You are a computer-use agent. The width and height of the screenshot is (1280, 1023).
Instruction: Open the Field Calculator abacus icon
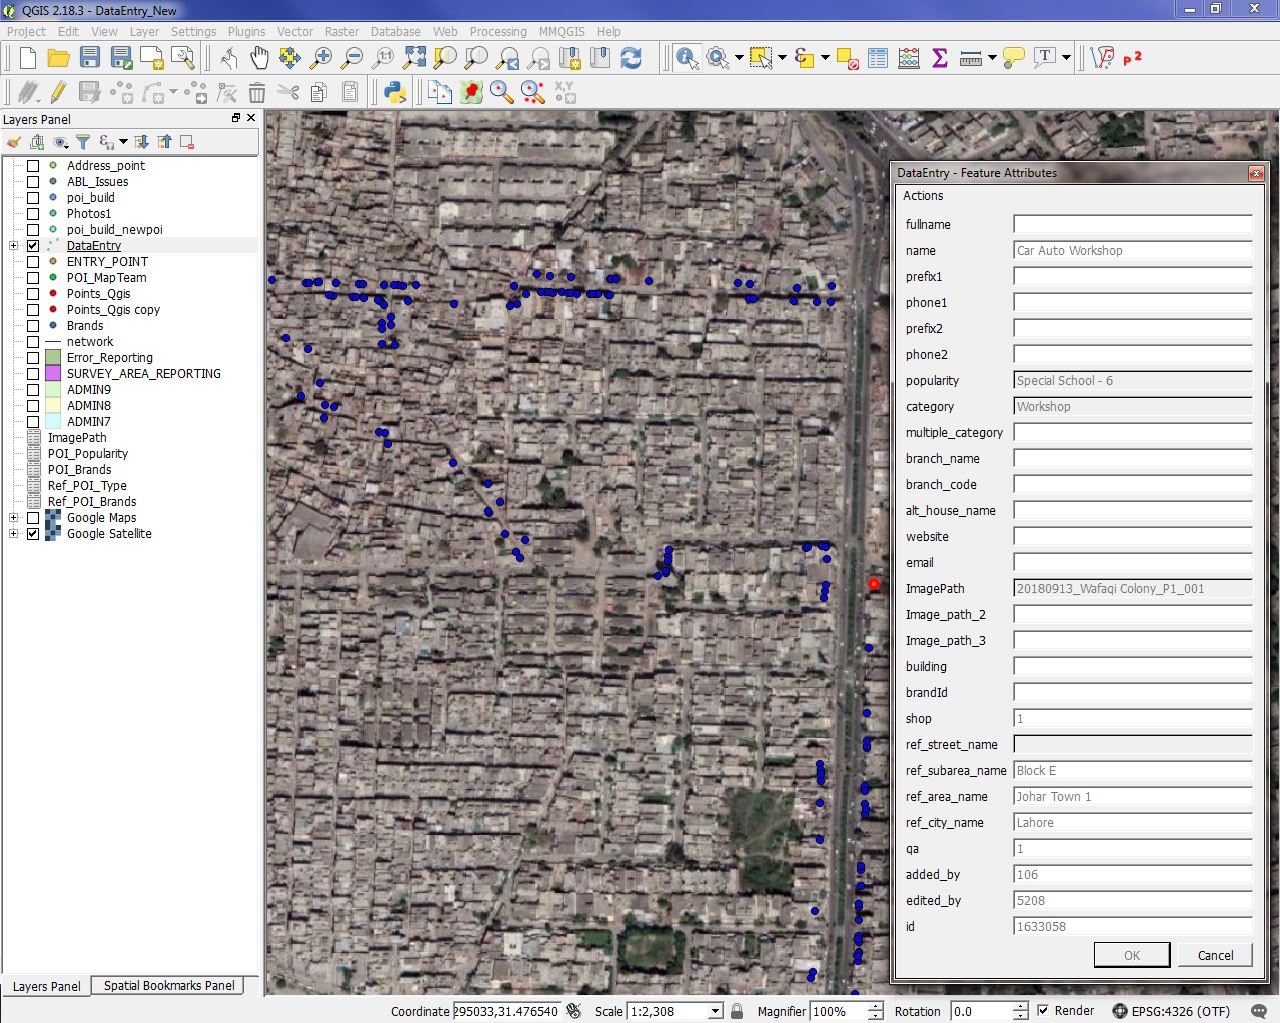click(x=909, y=58)
